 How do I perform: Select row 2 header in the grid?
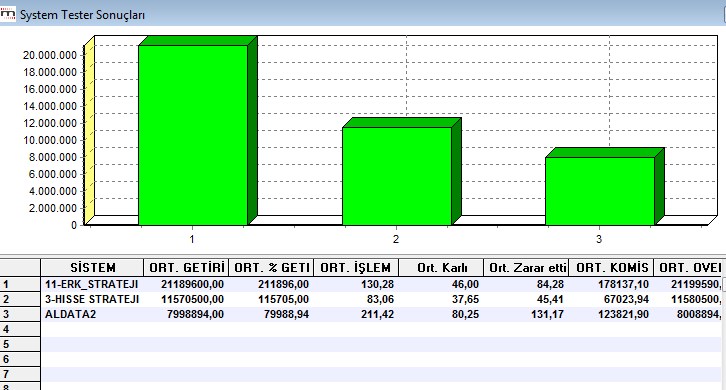pos(20,299)
